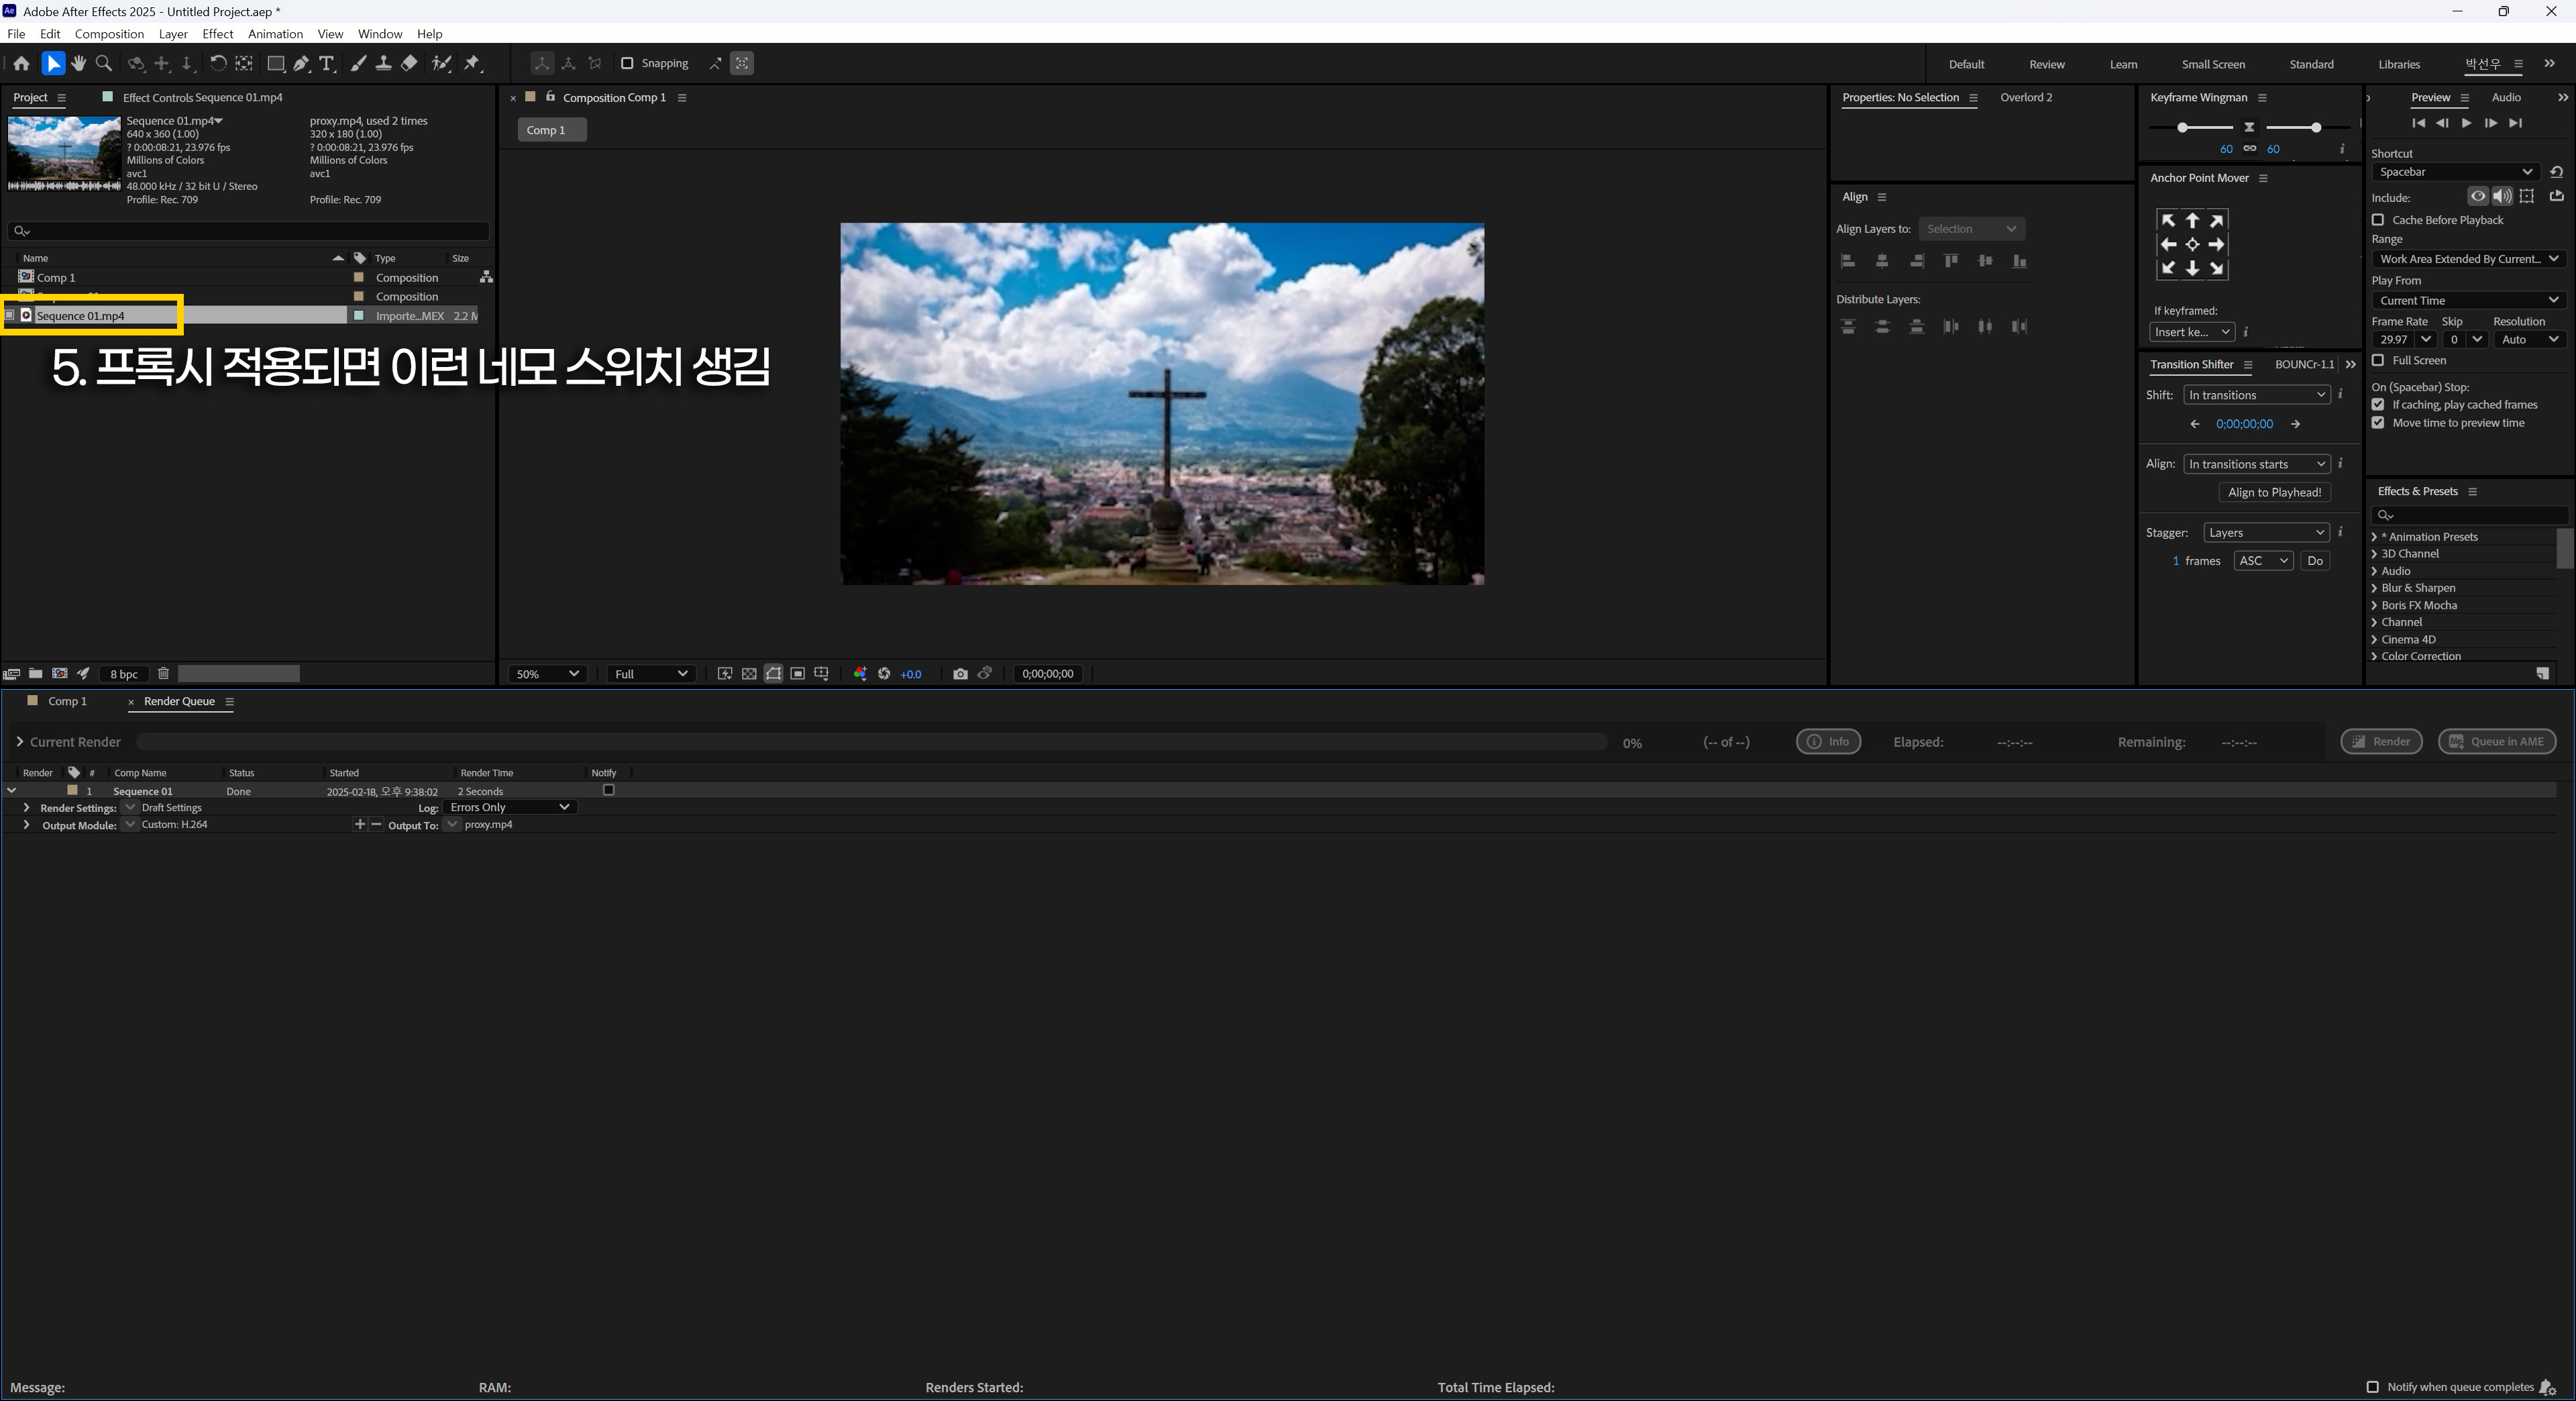Select the Type tool
This screenshot has width=2576, height=1401.
pyautogui.click(x=327, y=63)
